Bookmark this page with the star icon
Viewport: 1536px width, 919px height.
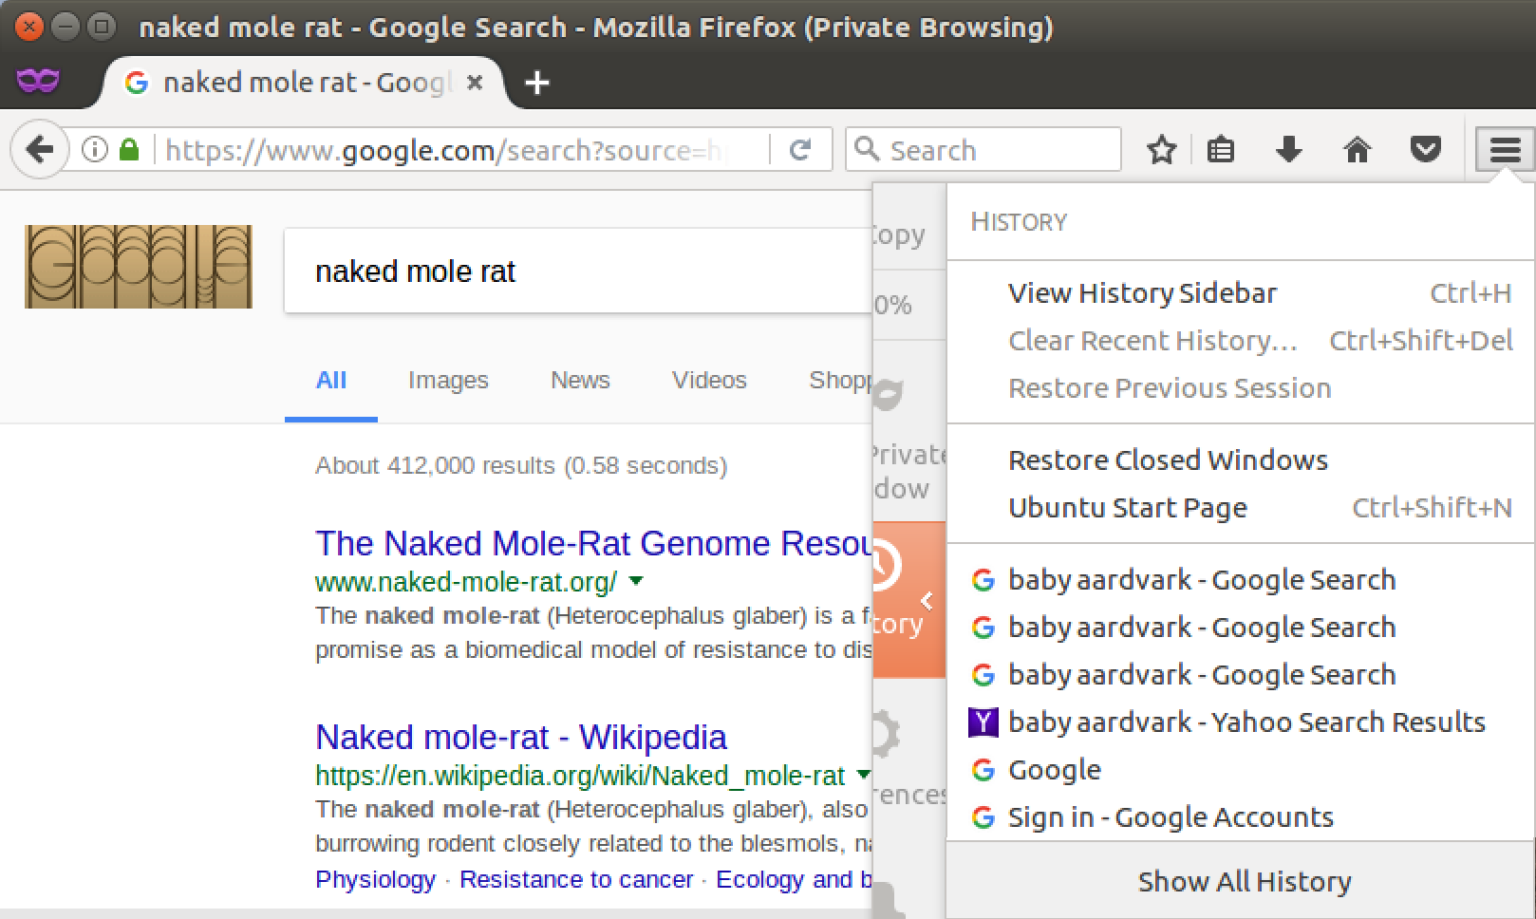(1161, 149)
